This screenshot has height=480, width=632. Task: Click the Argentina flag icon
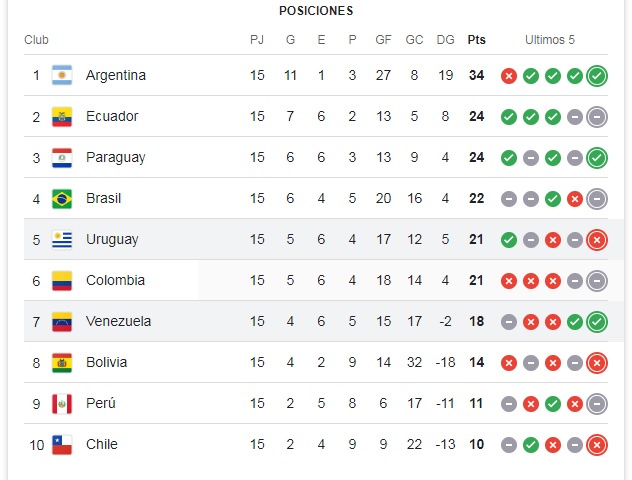[62, 75]
